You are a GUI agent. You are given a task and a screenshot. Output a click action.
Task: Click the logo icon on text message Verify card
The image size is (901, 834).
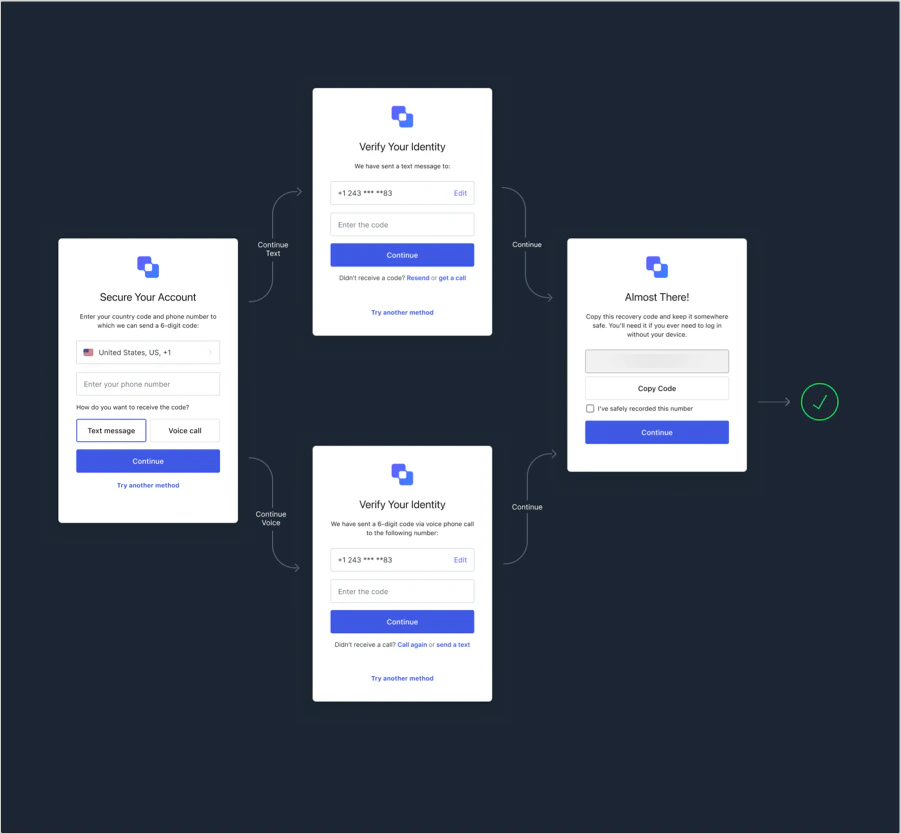click(x=402, y=117)
